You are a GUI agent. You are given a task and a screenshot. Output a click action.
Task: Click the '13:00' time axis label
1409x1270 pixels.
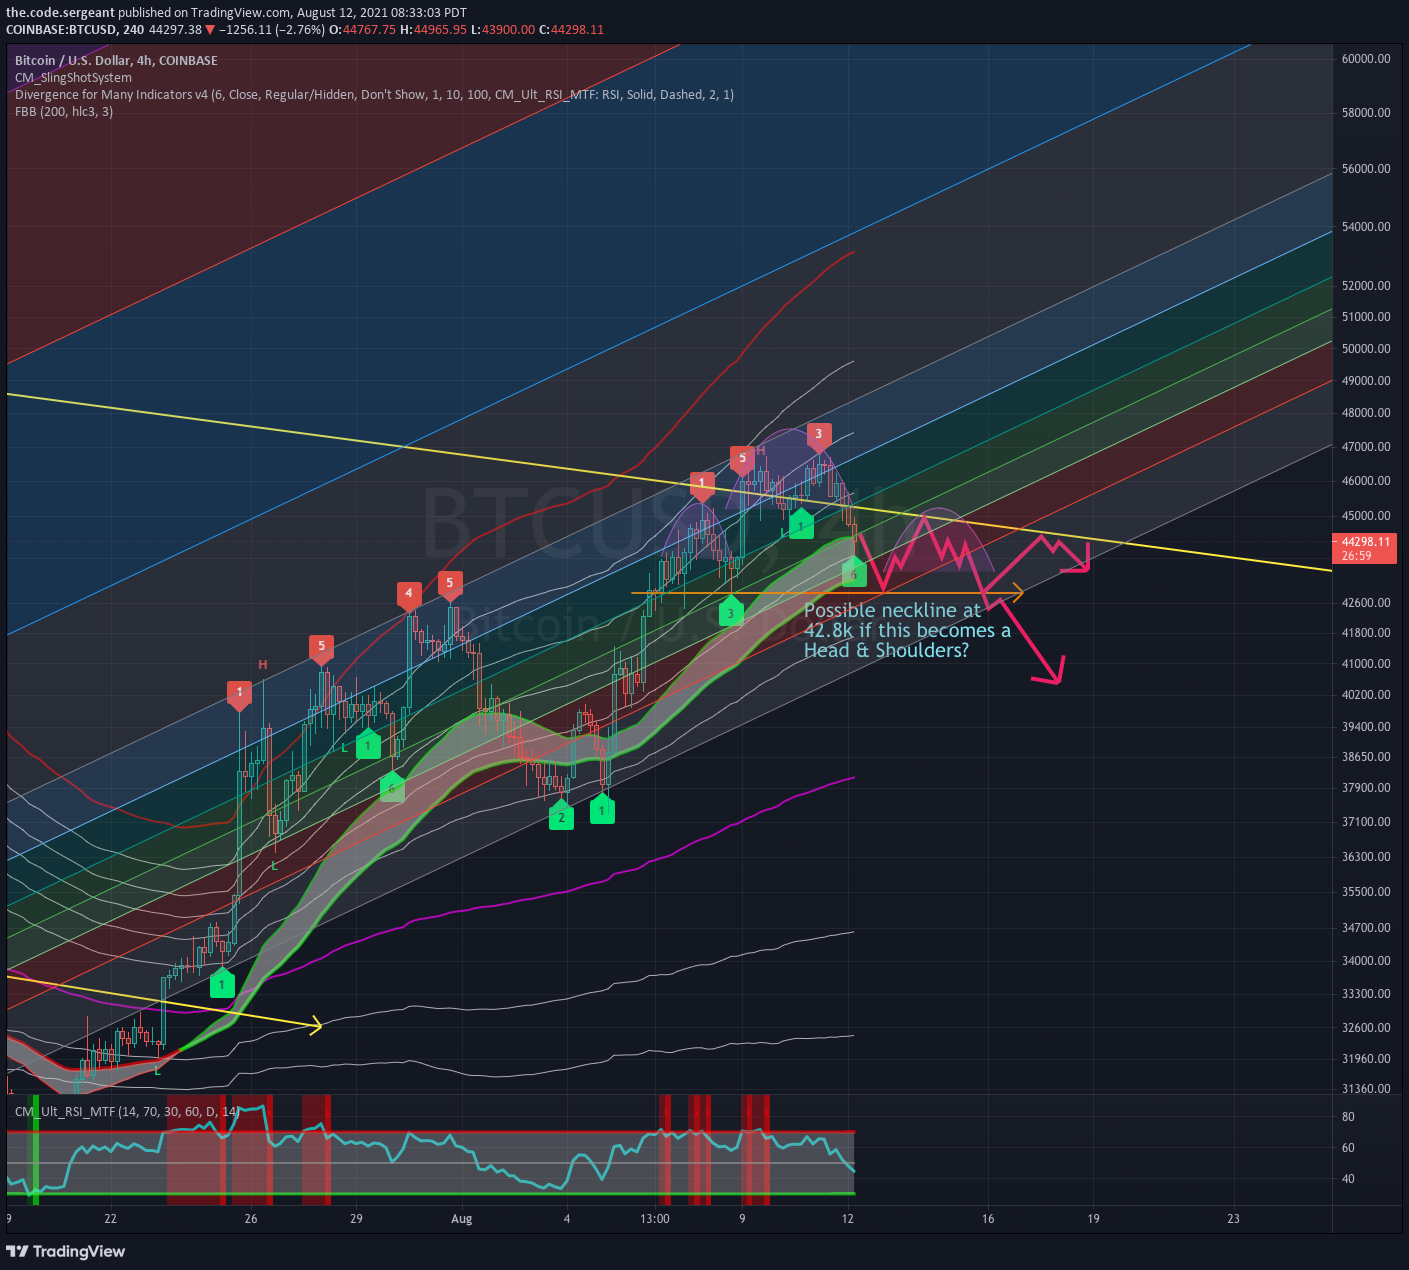click(655, 1218)
